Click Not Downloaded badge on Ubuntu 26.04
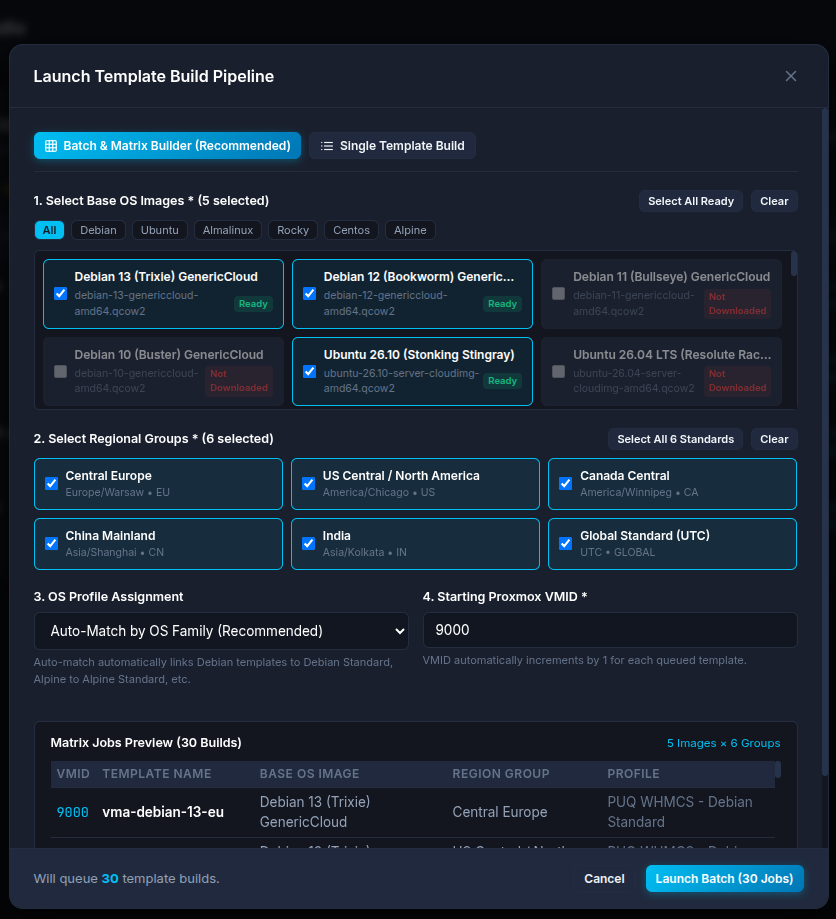Viewport: 836px width, 919px height. click(737, 381)
